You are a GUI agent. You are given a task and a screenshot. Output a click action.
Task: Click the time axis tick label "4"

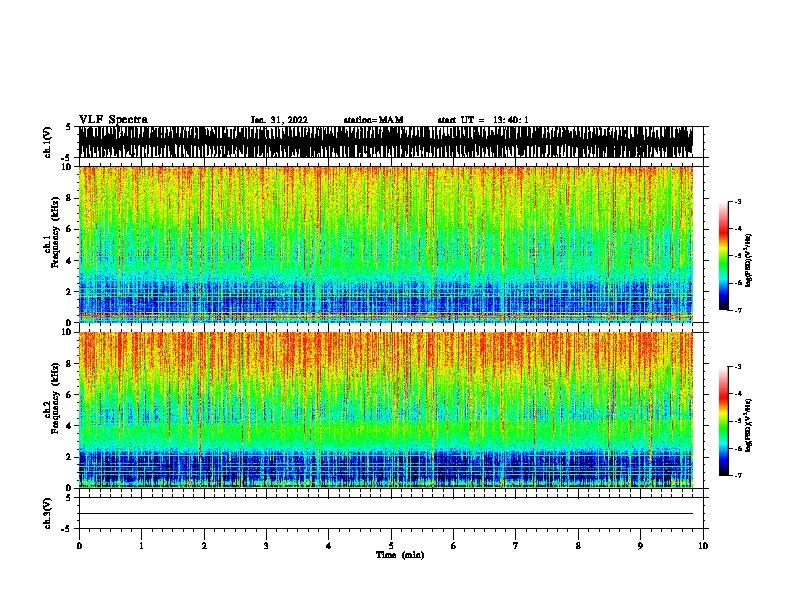point(329,546)
